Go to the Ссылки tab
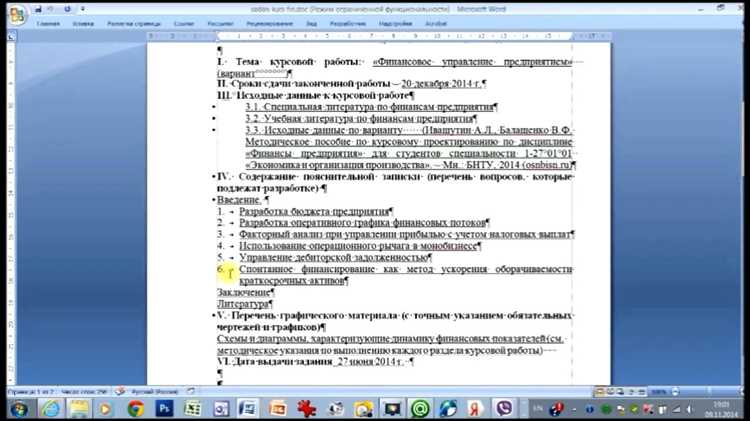 point(184,23)
